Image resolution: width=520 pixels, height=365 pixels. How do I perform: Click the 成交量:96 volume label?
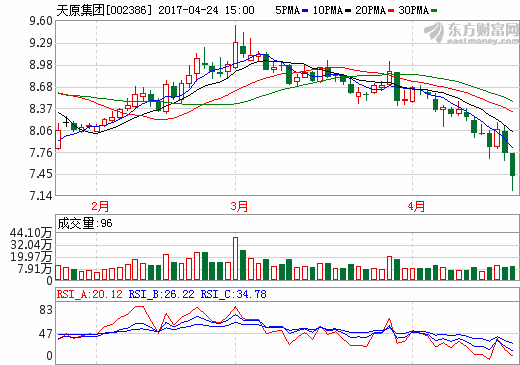click(85, 223)
